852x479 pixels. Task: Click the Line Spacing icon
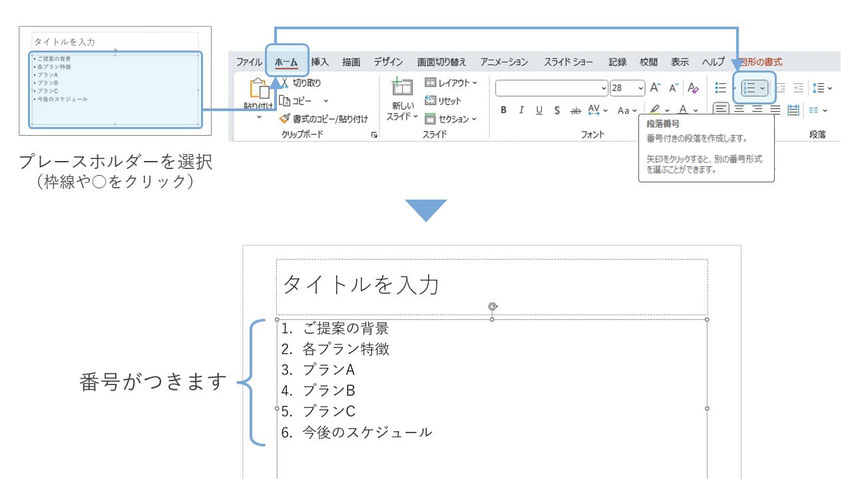[818, 87]
